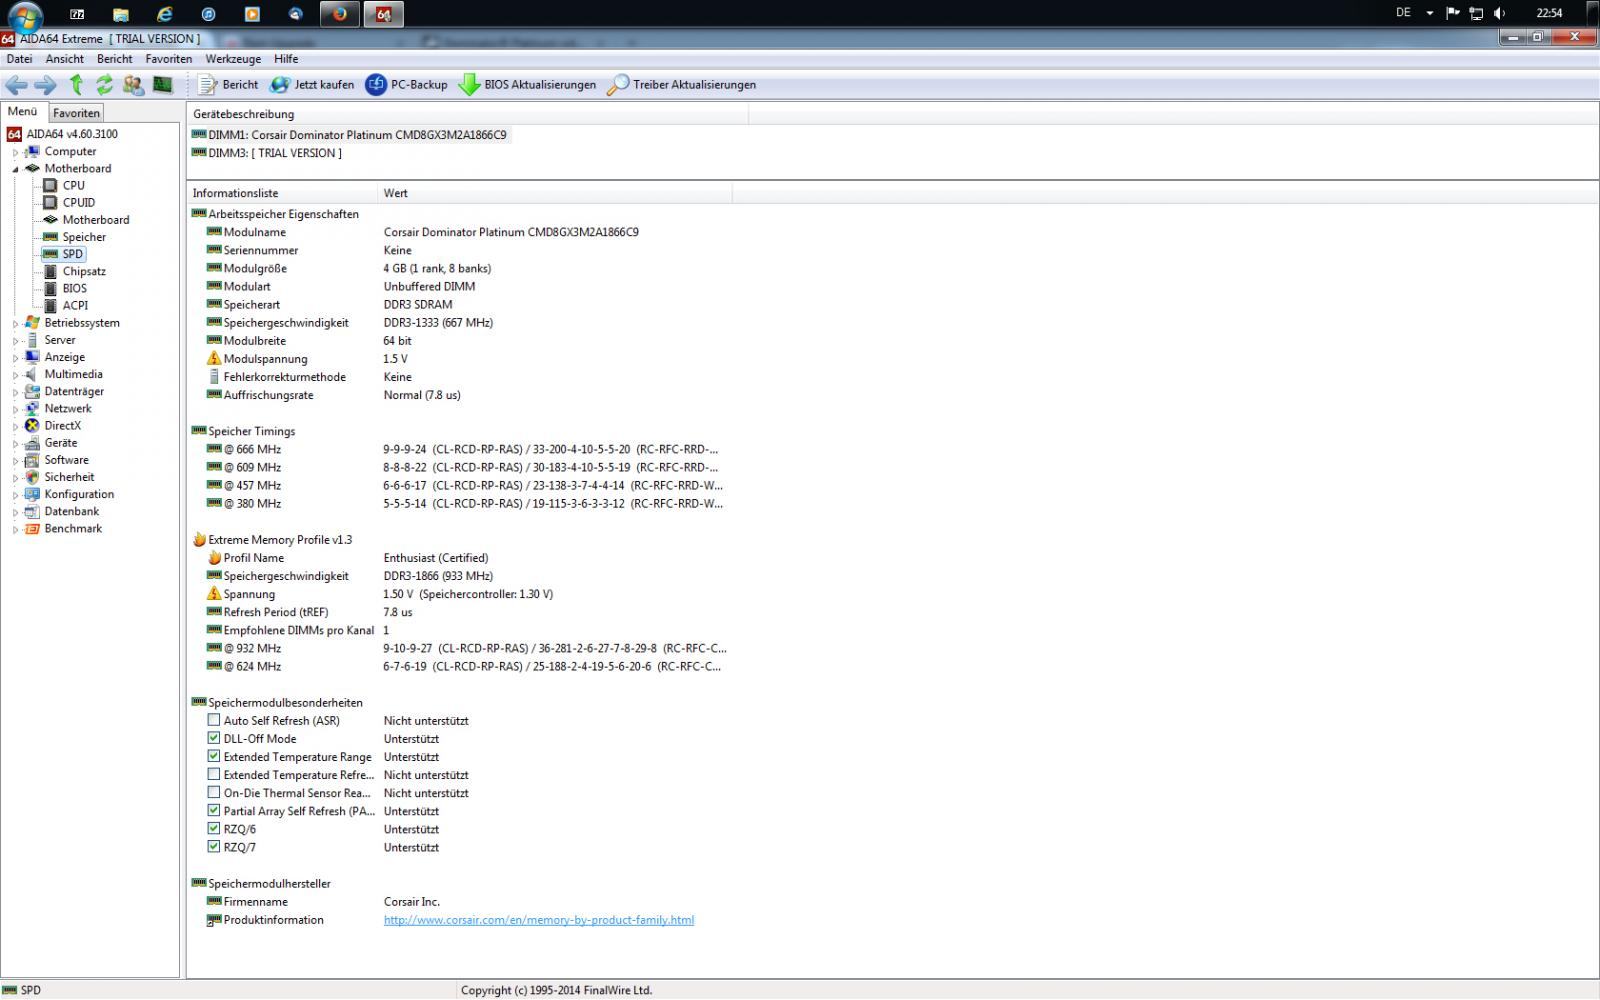The image size is (1600, 1000).
Task: Select Speicher in the tree
Action: point(84,237)
